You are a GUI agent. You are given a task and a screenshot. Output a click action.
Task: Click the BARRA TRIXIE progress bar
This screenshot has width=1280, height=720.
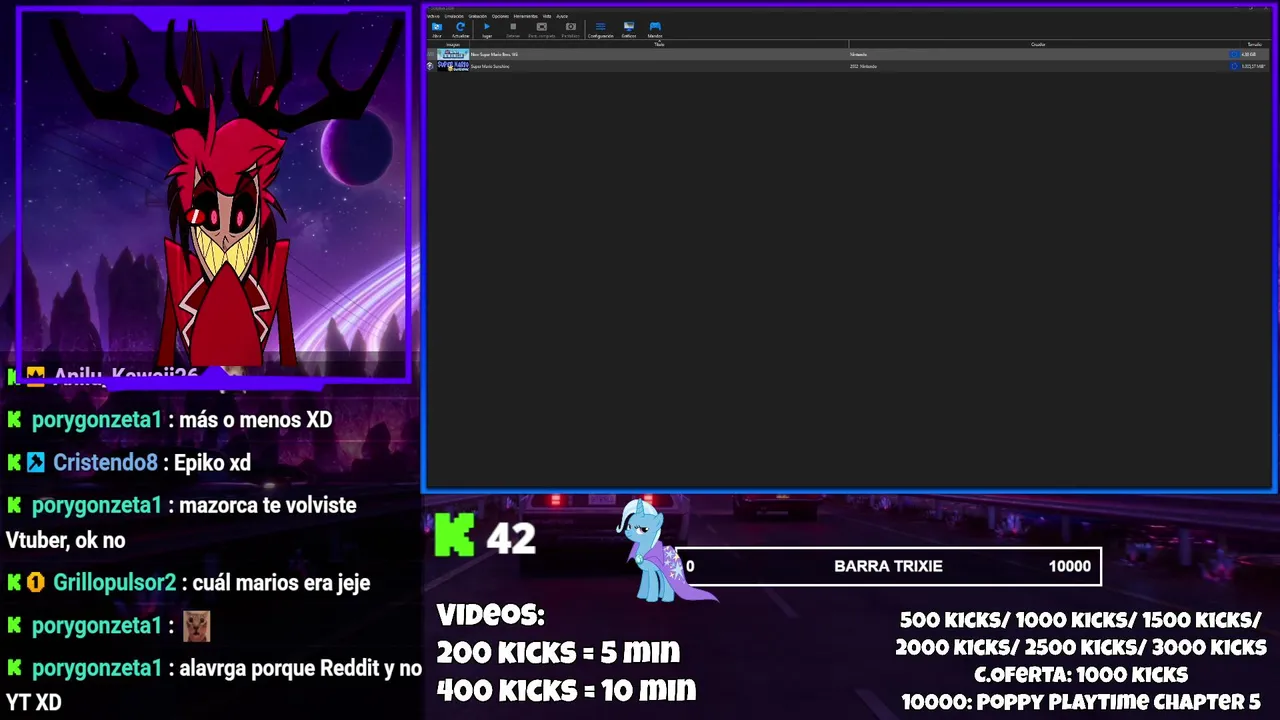889,566
